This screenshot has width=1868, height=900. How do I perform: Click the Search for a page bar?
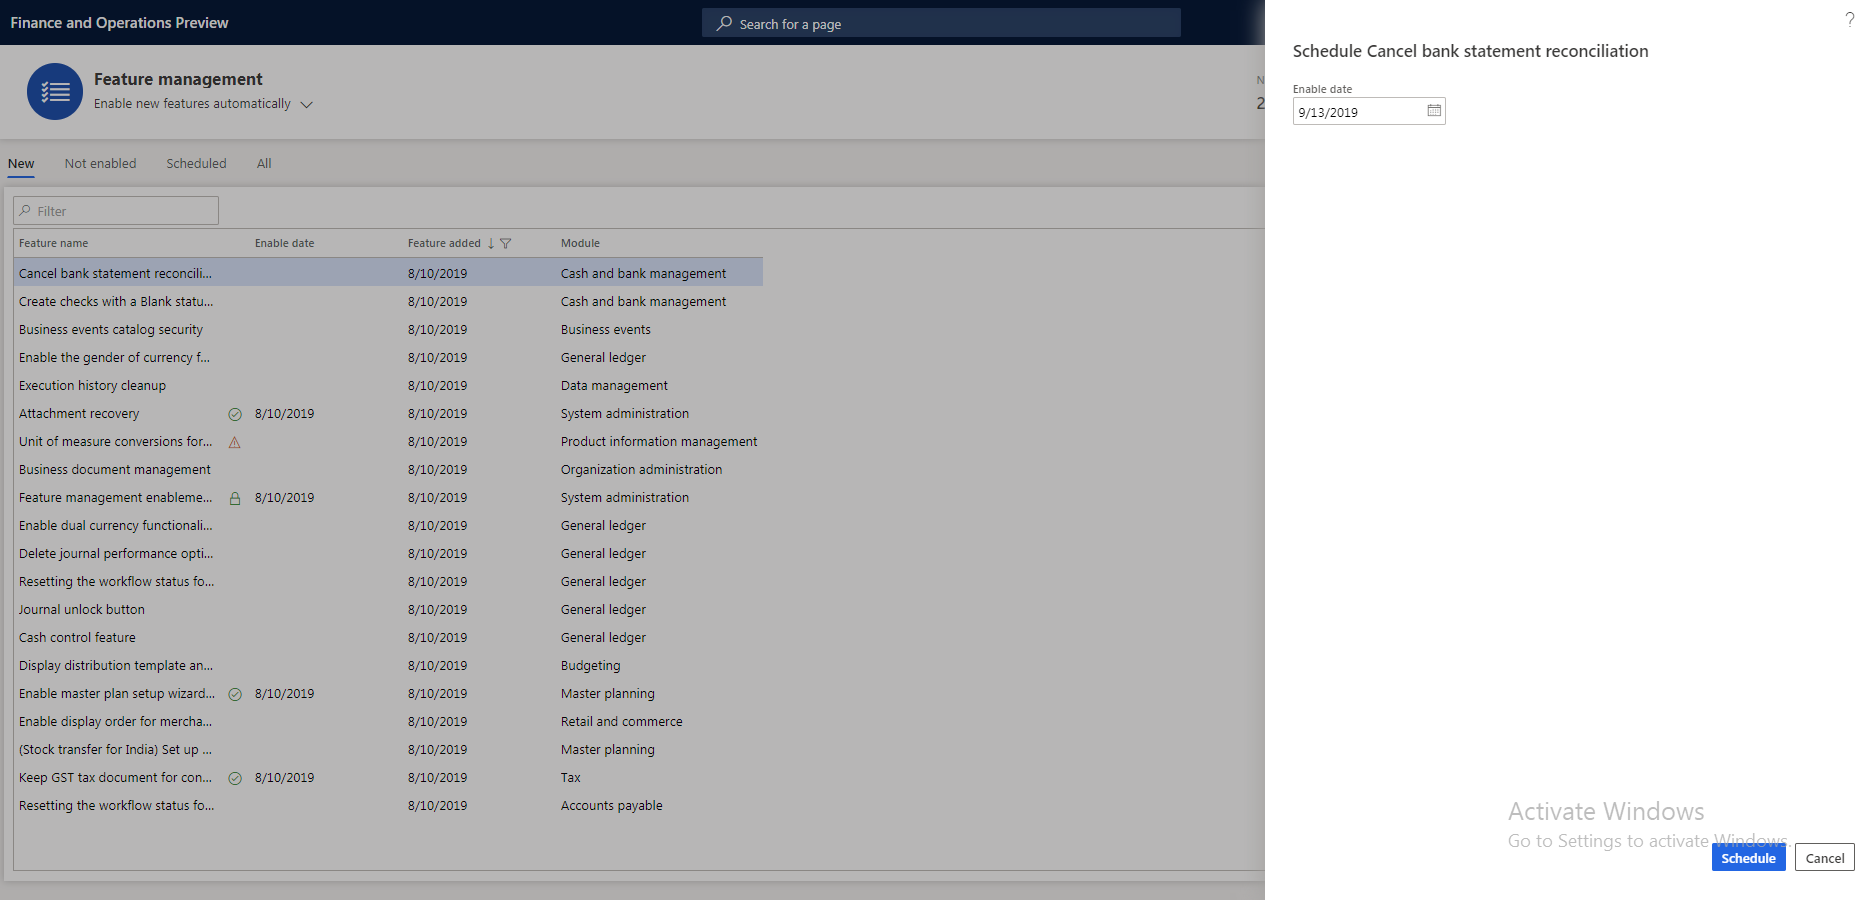pyautogui.click(x=940, y=22)
